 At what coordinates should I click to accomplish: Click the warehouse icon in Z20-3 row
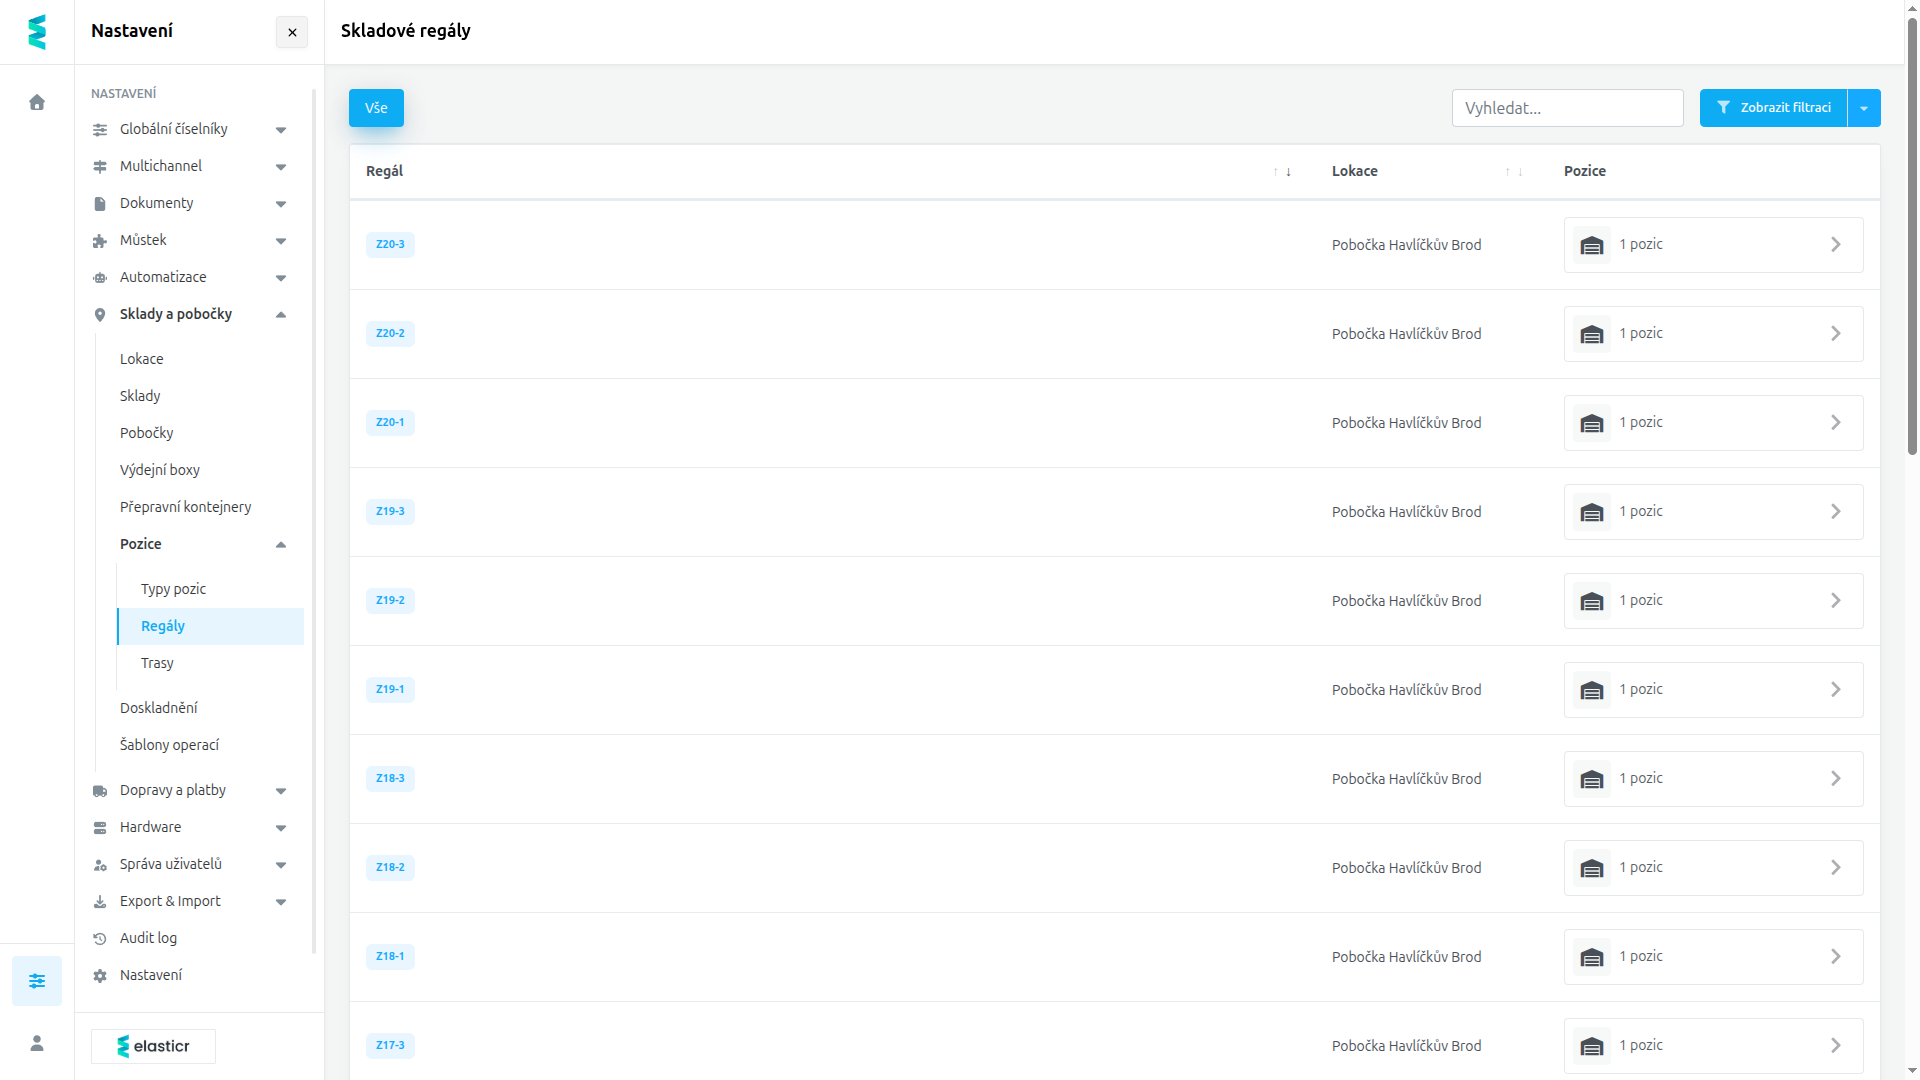(1592, 245)
